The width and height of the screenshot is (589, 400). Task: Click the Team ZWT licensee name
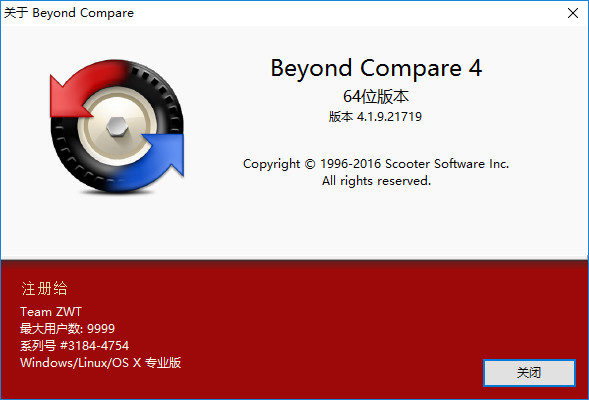[51, 312]
